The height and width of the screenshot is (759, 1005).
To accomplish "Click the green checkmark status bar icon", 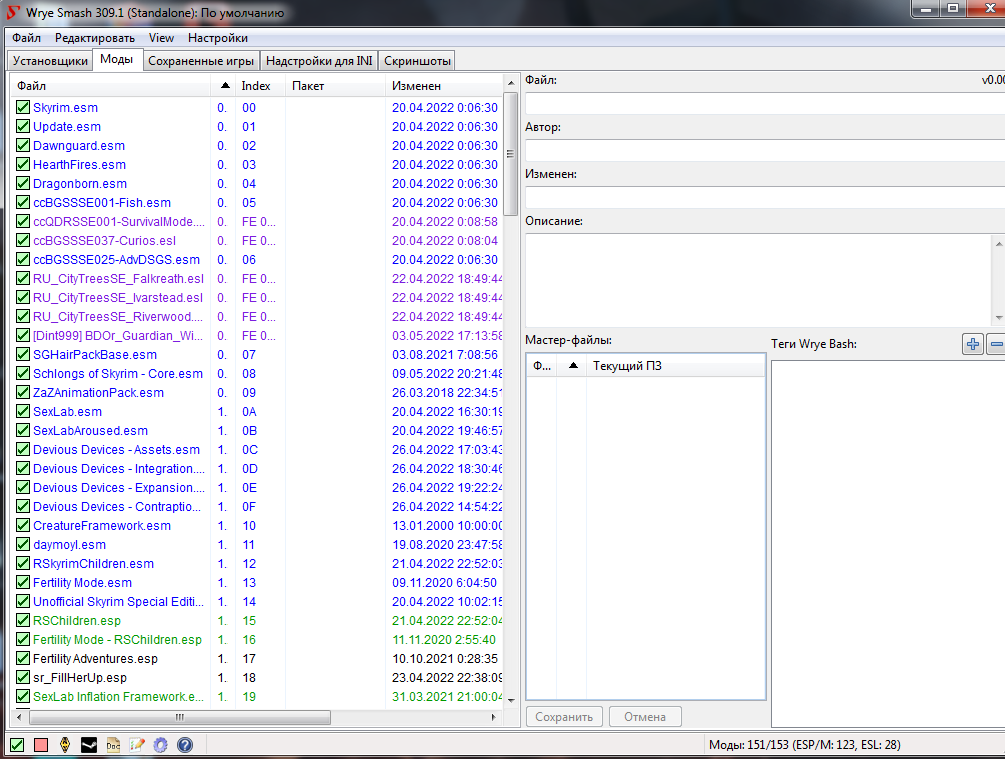I will pyautogui.click(x=17, y=745).
